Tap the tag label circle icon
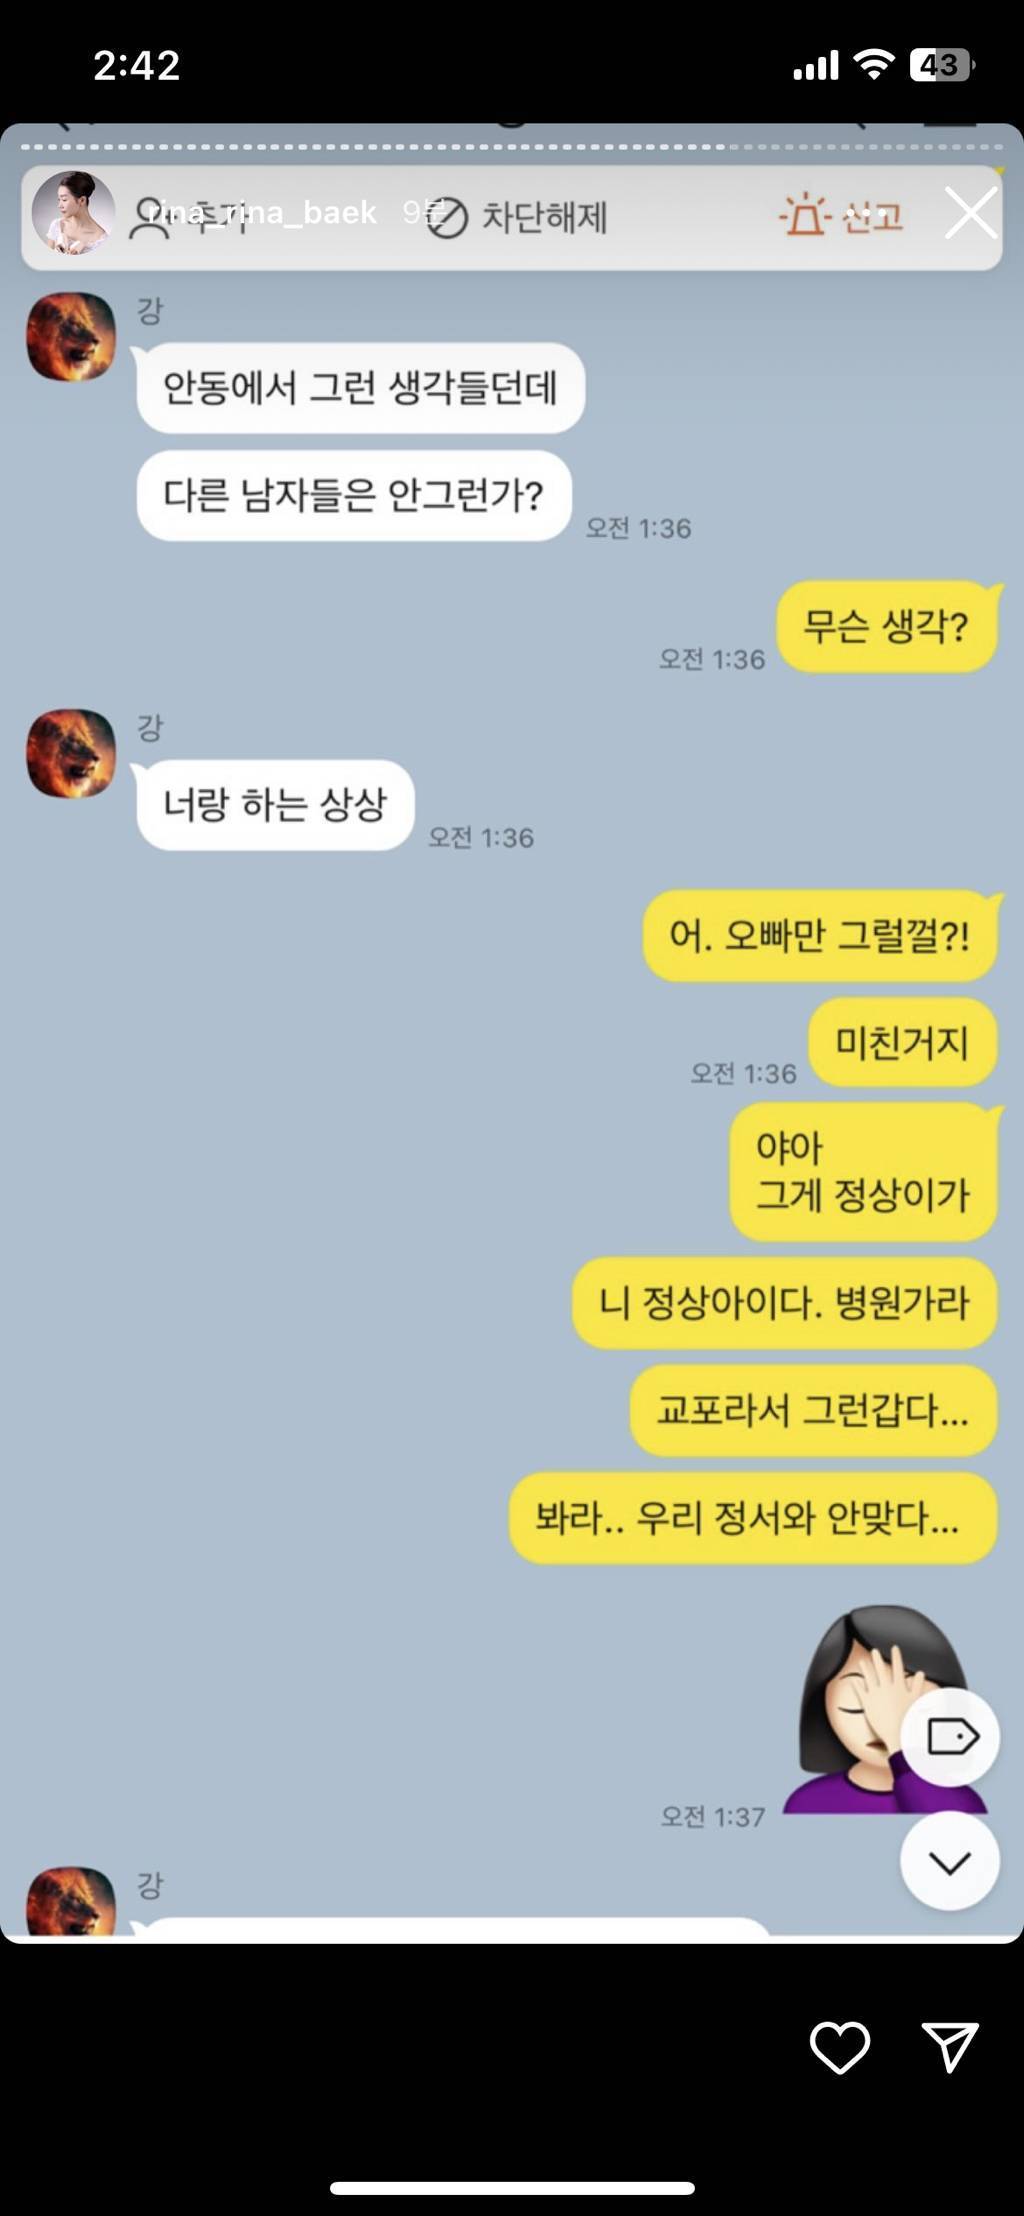1024x2216 pixels. tap(949, 1737)
